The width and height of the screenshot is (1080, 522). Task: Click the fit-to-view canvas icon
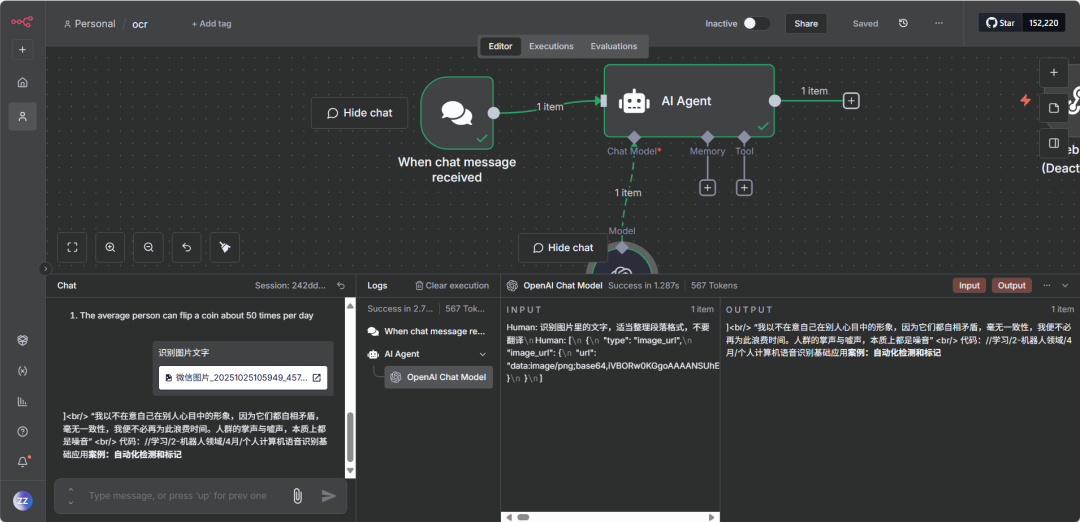(72, 246)
